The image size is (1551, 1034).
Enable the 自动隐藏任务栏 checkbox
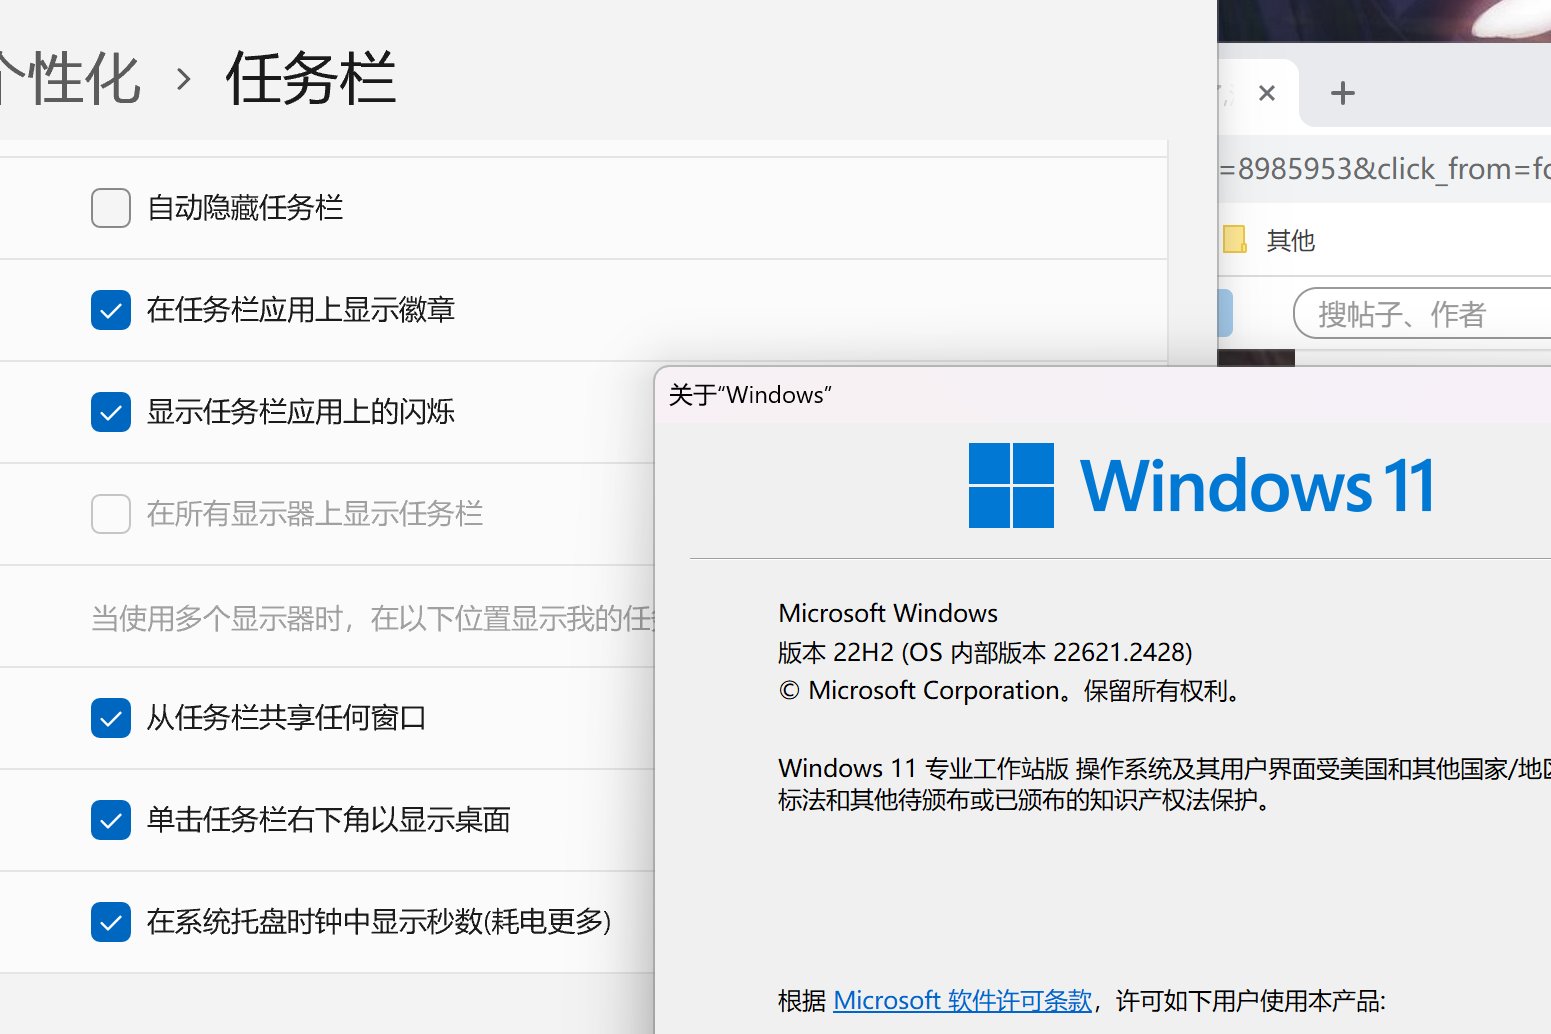coord(111,208)
